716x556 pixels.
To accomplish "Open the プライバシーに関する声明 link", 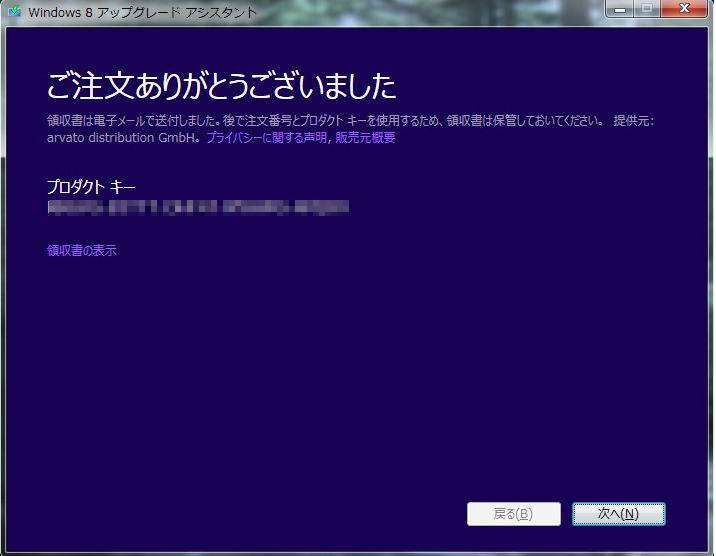I will point(267,137).
